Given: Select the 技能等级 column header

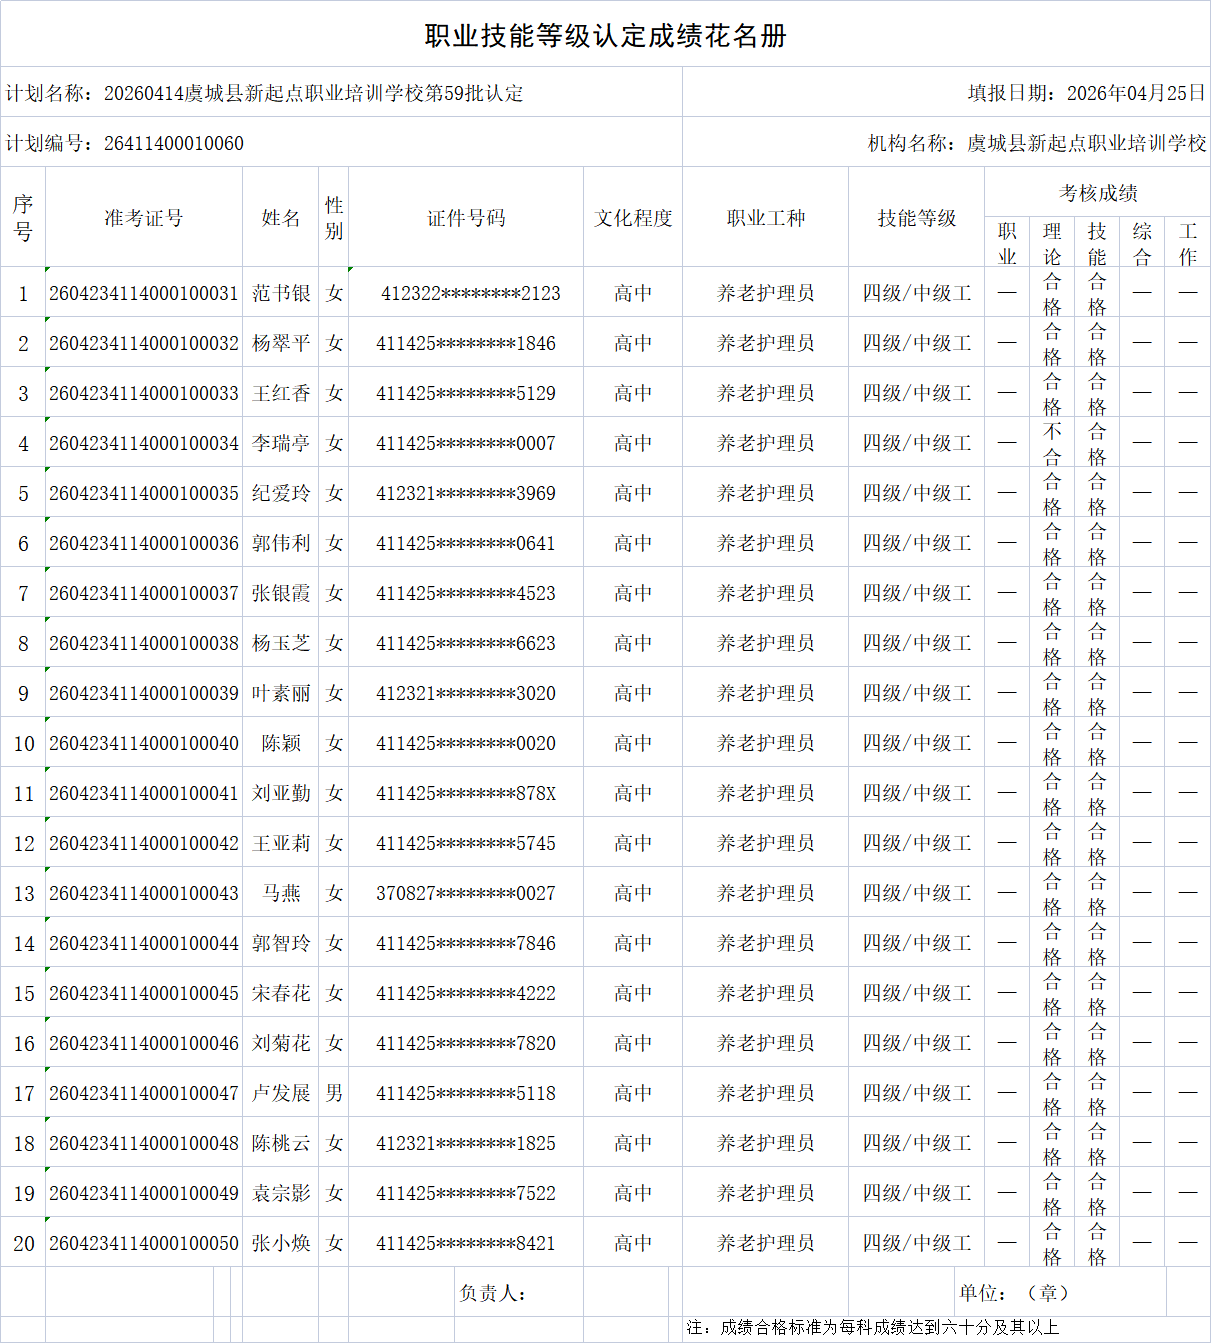Looking at the screenshot, I should [x=917, y=218].
